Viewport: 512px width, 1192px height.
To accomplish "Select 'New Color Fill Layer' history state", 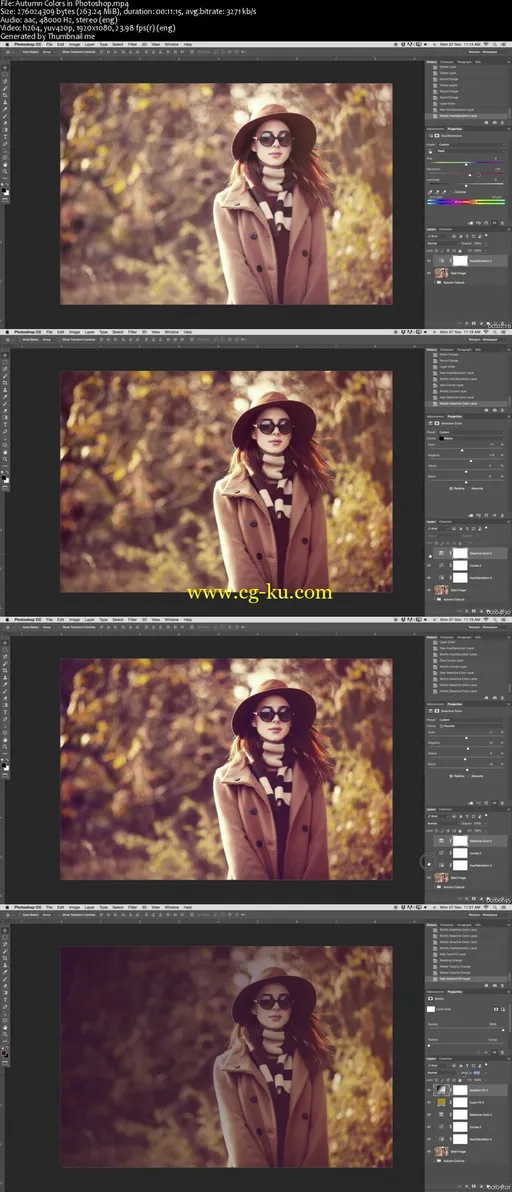I will [453, 954].
